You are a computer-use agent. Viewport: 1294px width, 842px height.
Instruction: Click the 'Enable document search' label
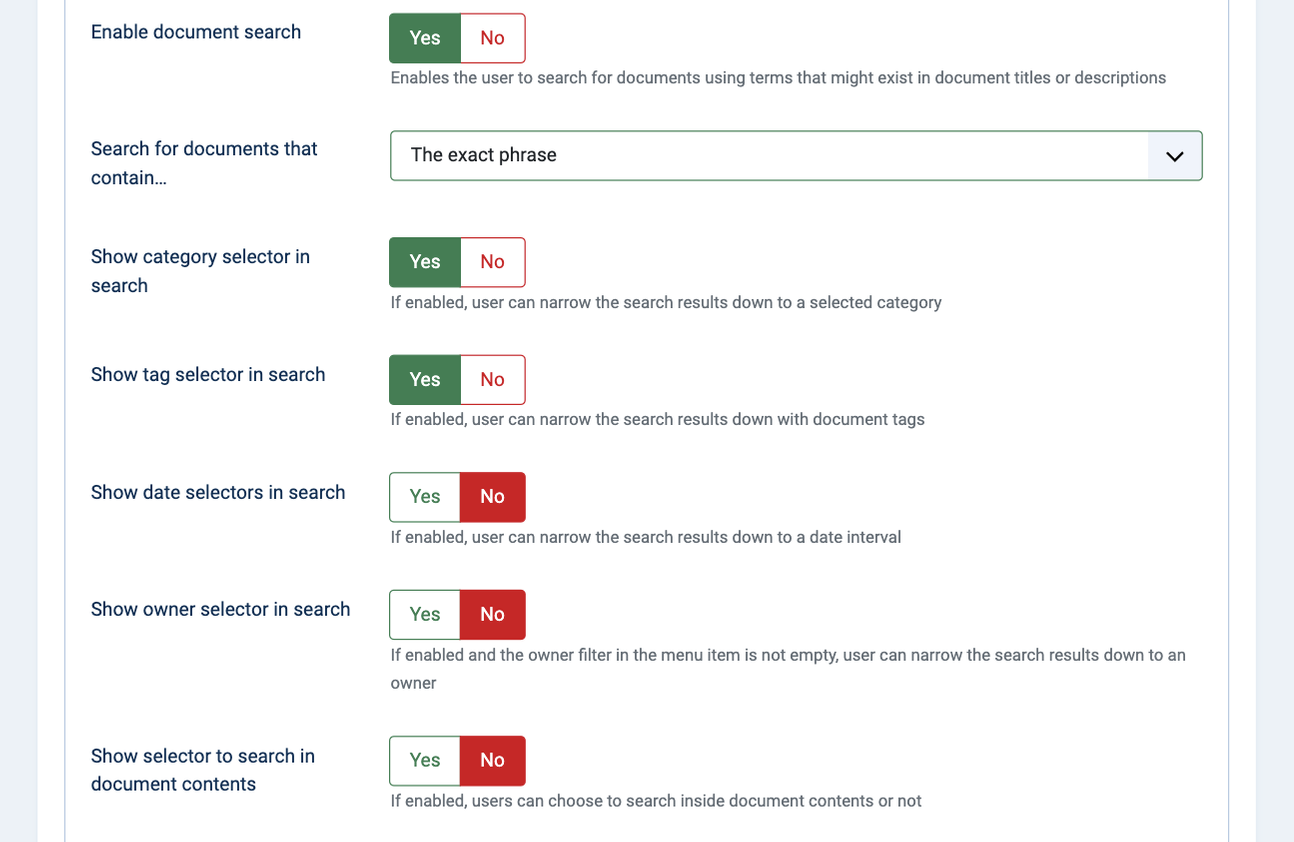pyautogui.click(x=196, y=32)
